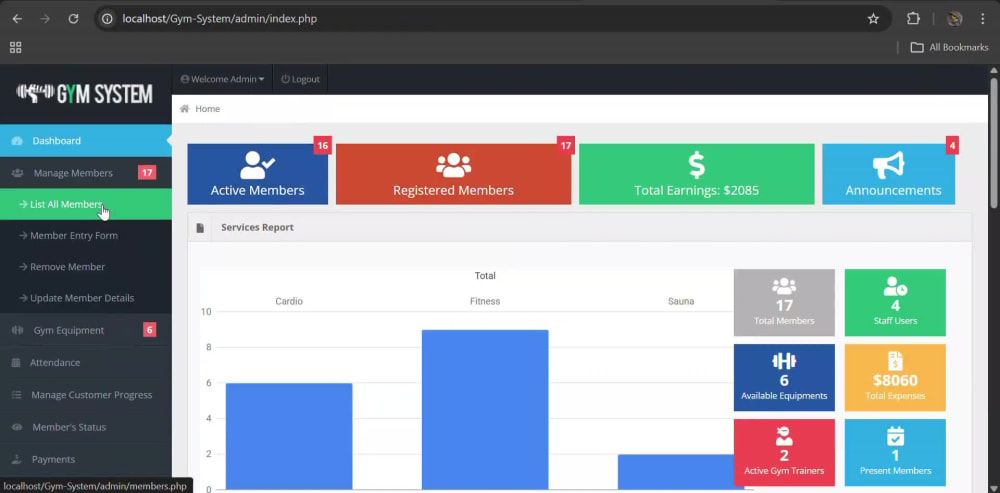This screenshot has width=1000, height=493.
Task: Click the Home breadcrumb text
Action: coord(207,108)
